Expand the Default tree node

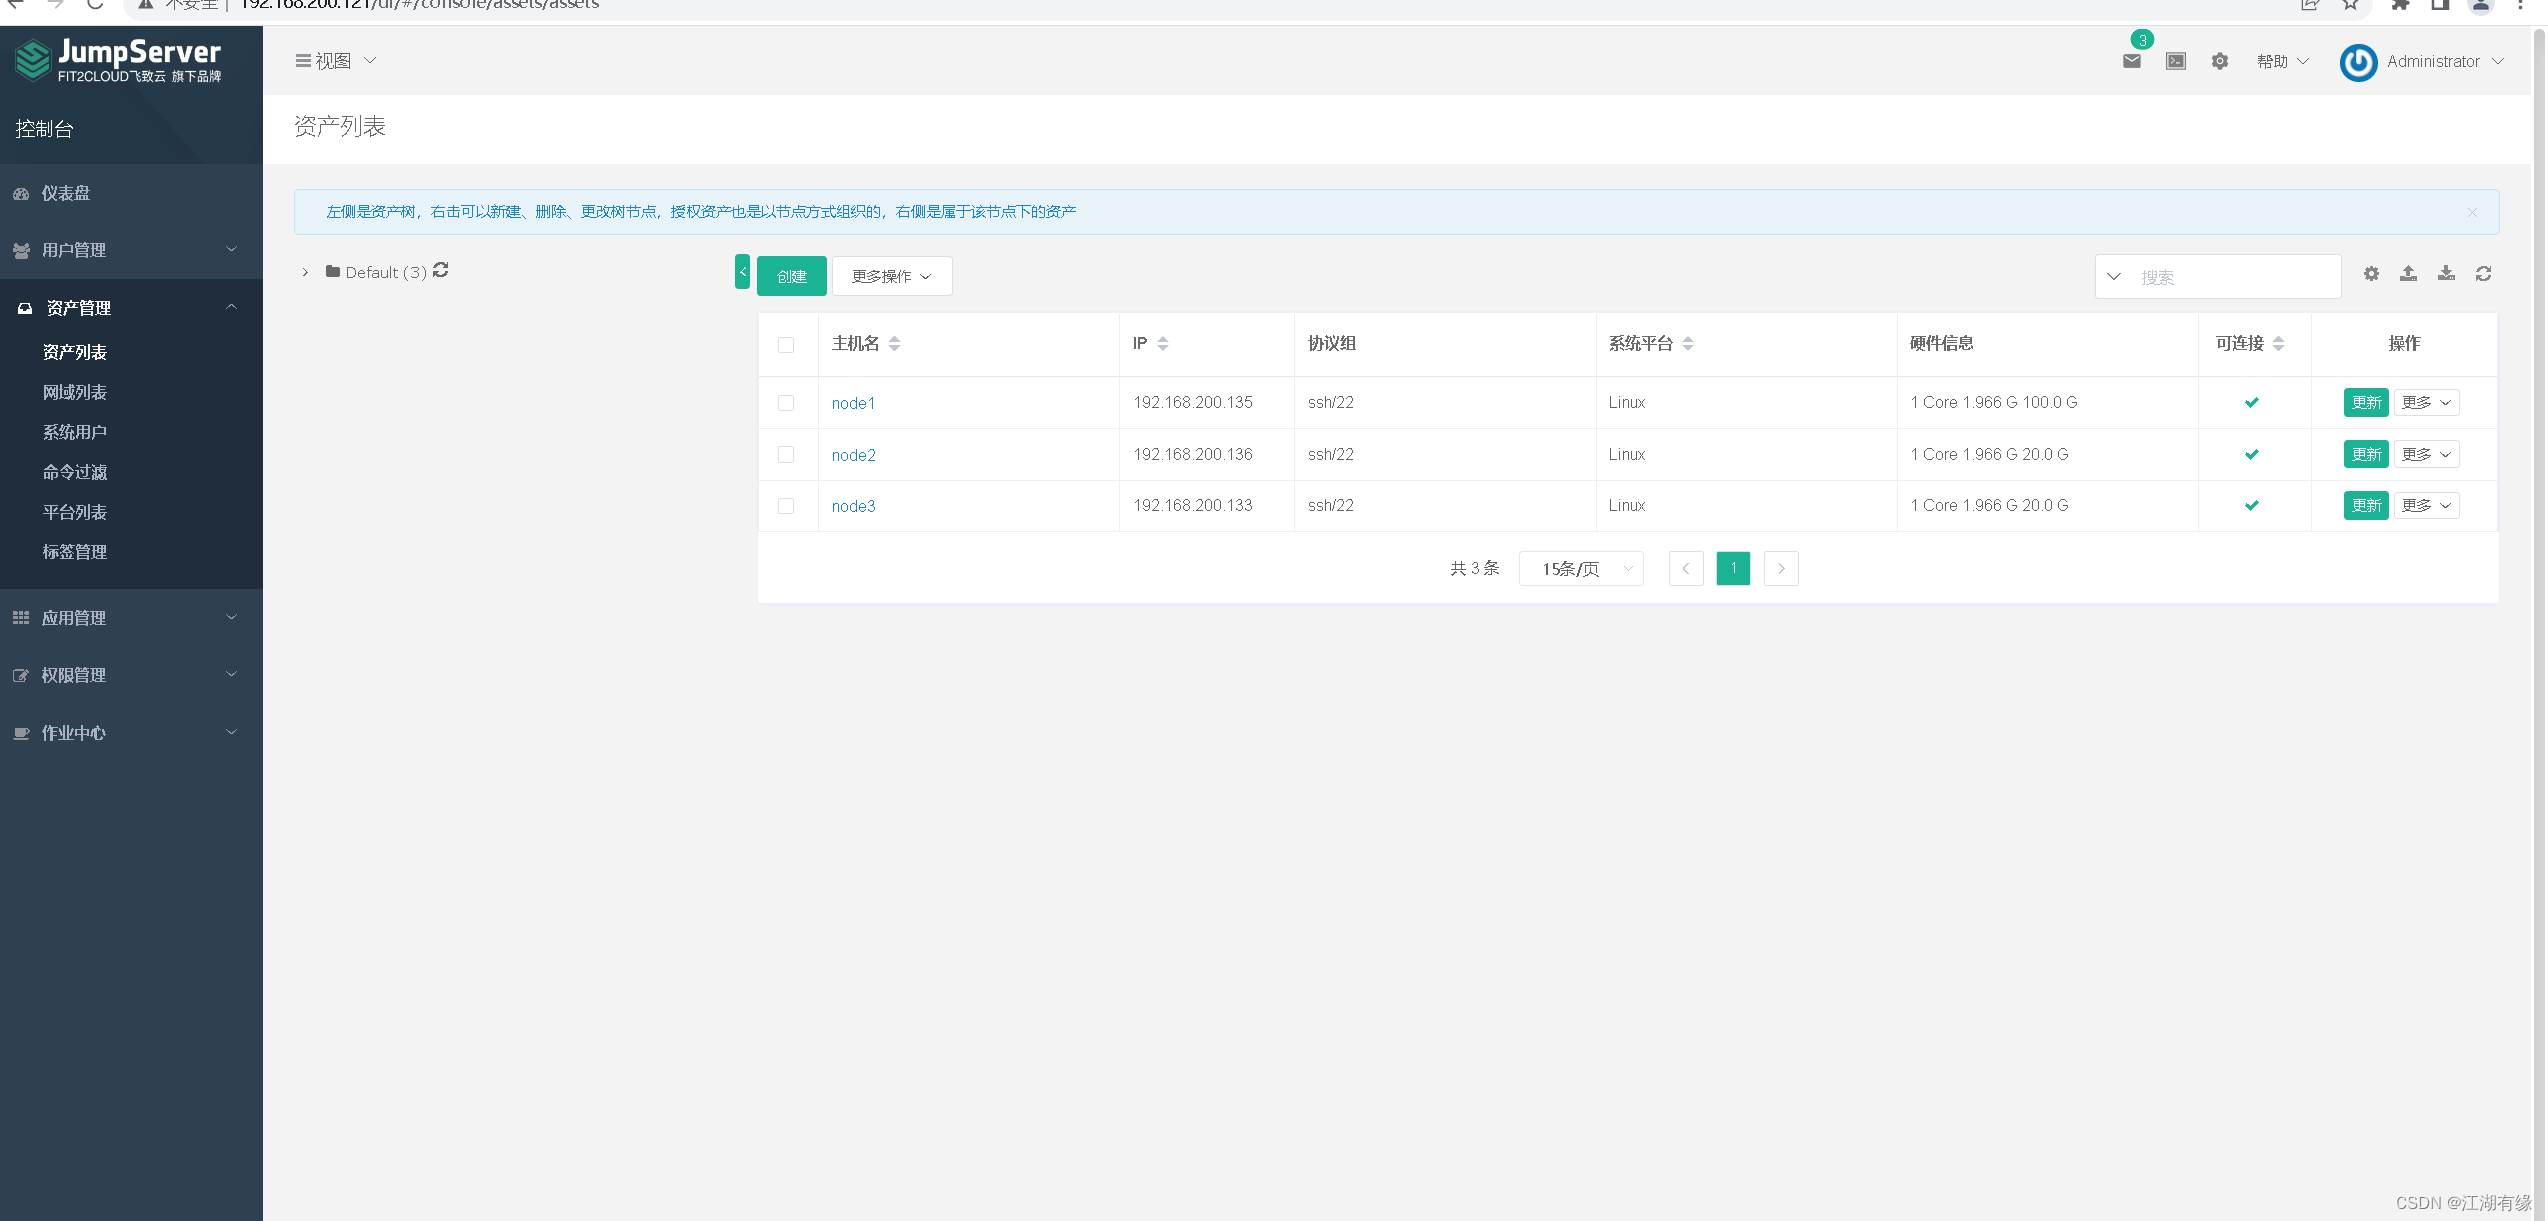(305, 272)
